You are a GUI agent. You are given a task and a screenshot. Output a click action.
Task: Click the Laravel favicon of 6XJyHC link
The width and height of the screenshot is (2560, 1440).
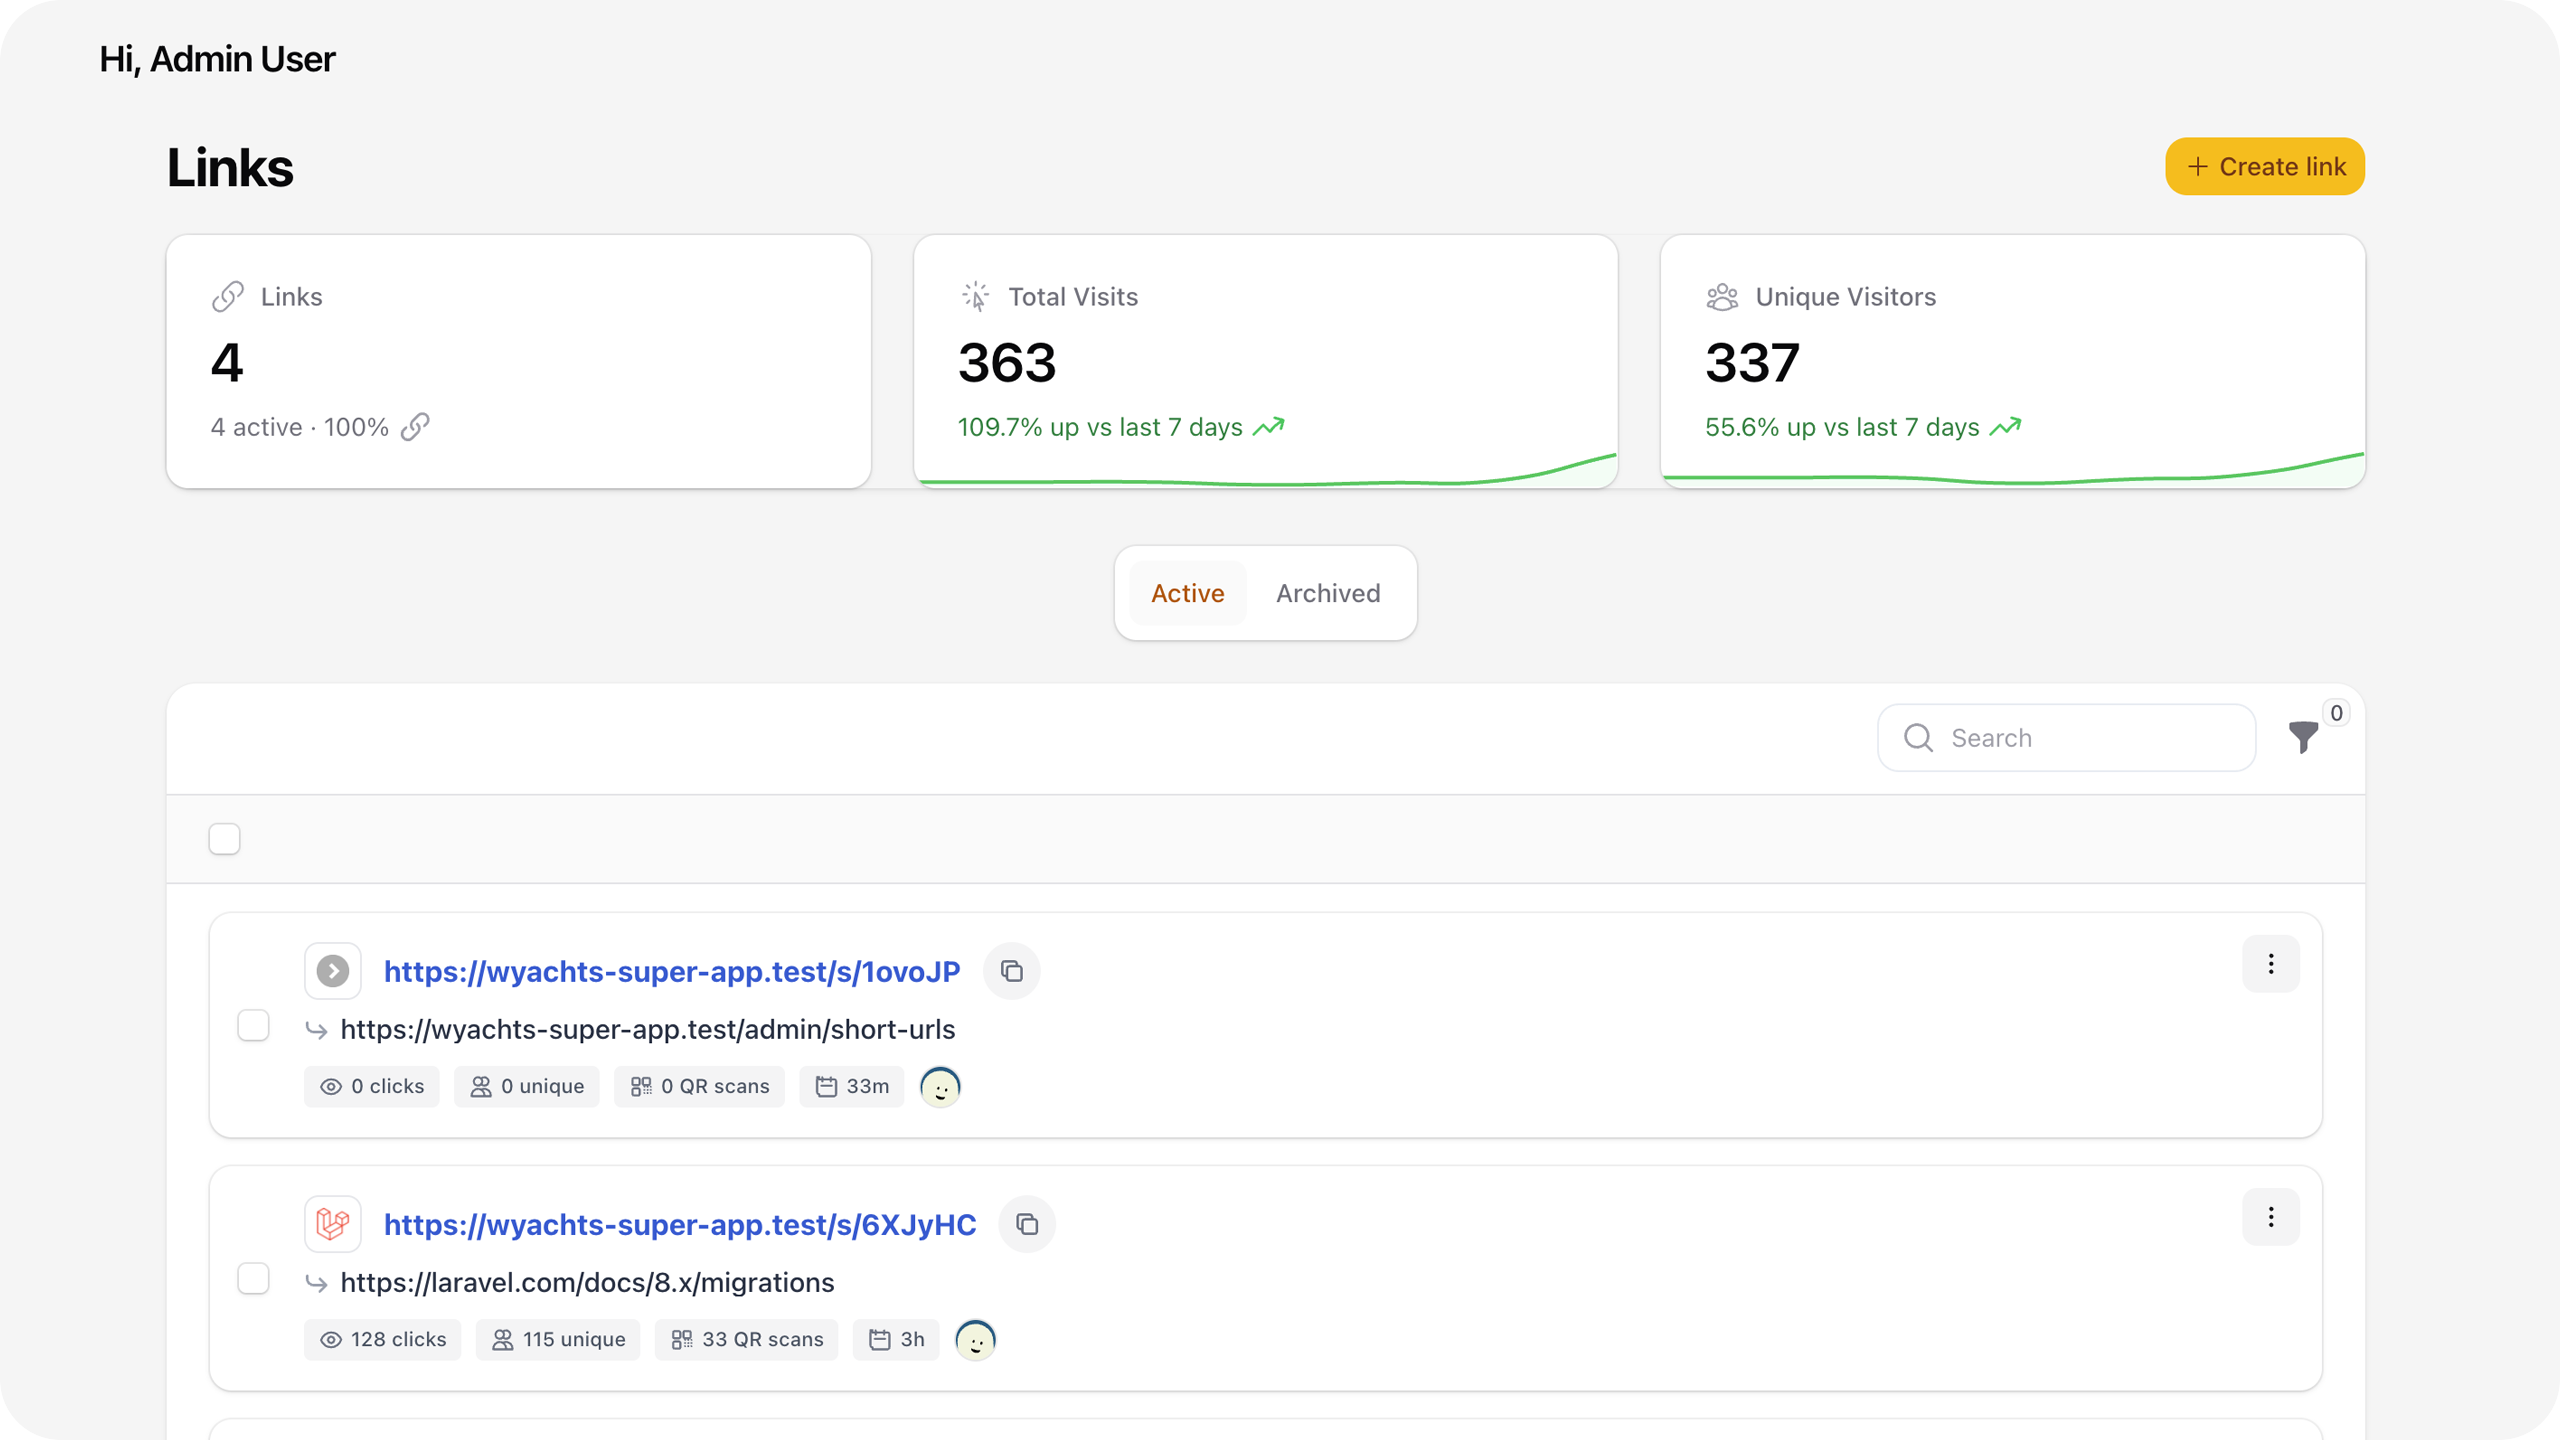click(333, 1224)
